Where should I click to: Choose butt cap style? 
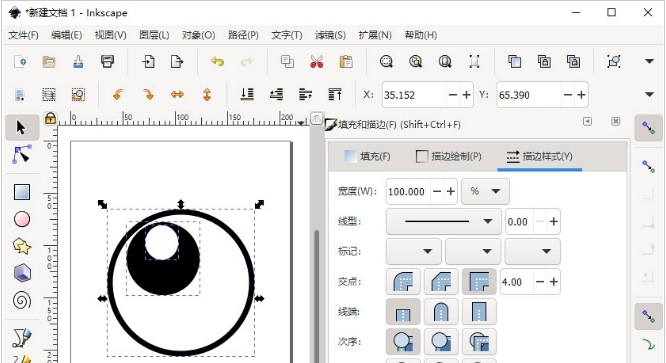pyautogui.click(x=403, y=312)
